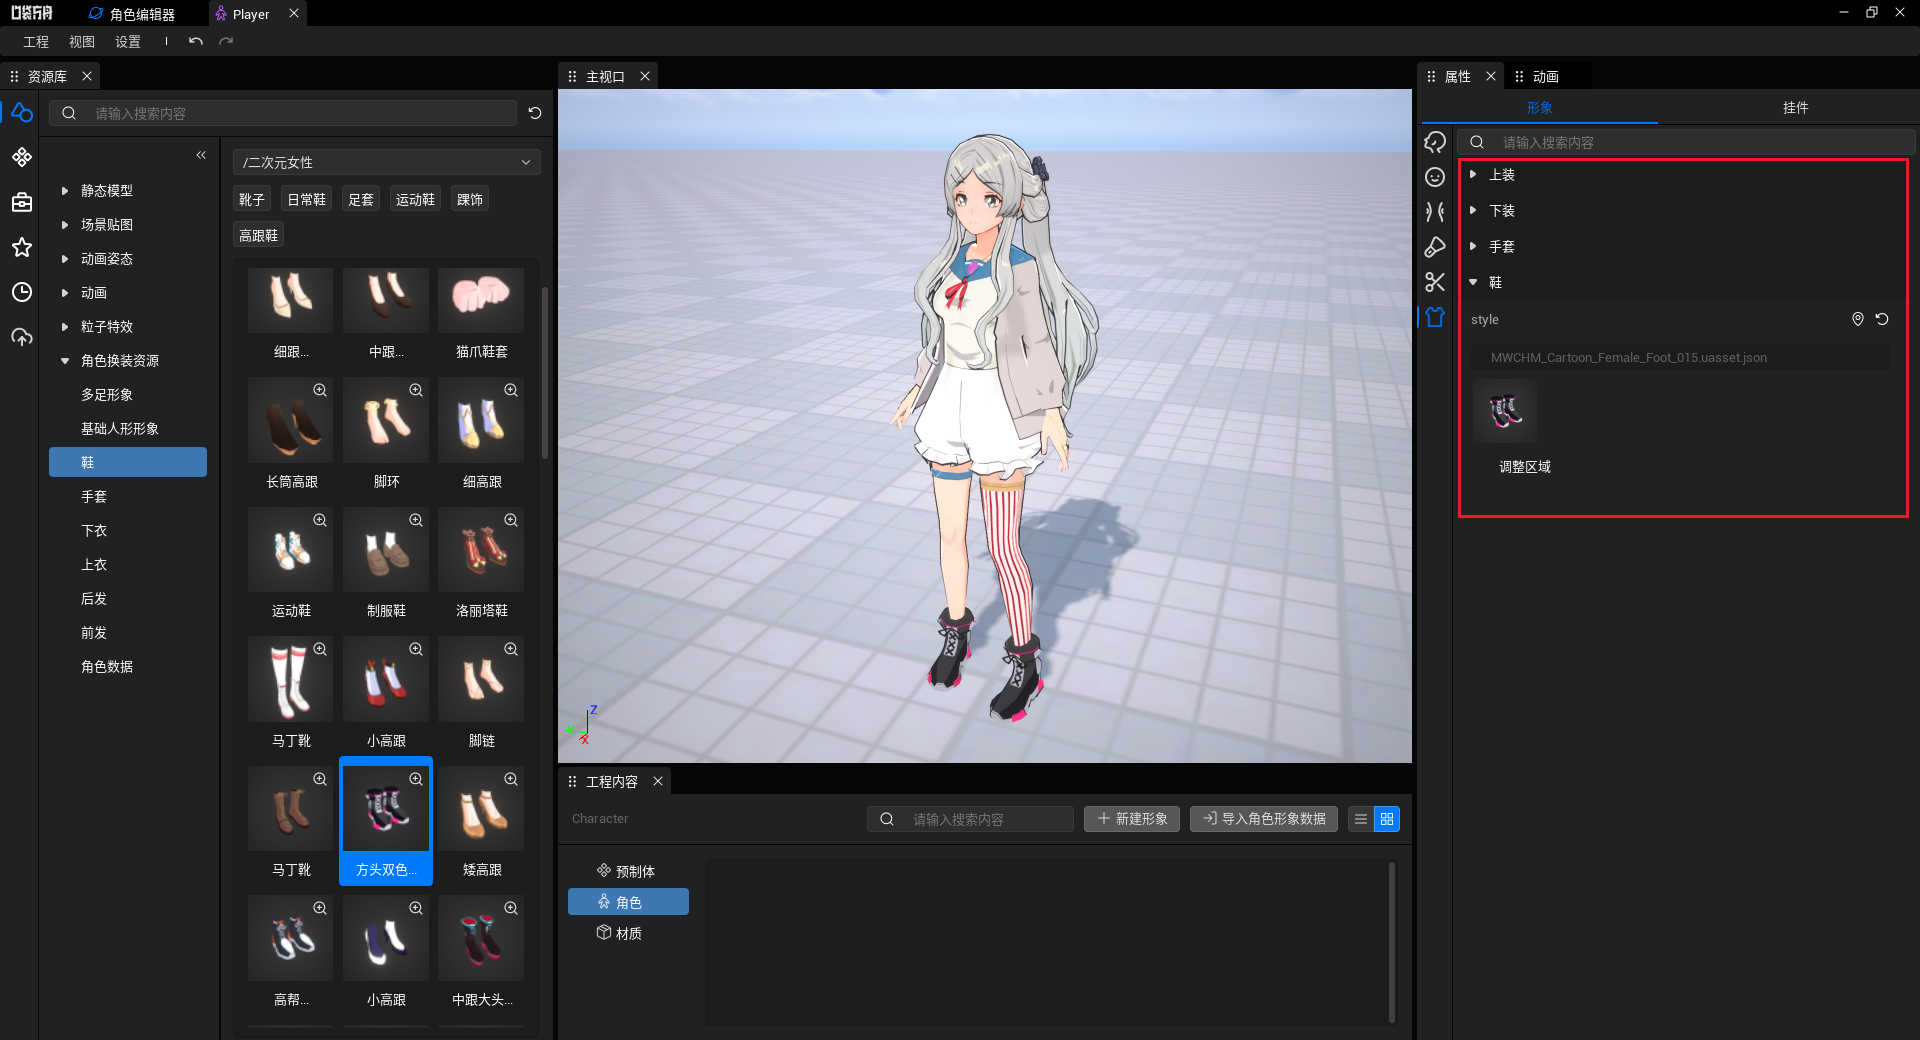Click the 新建形象 button

(1132, 819)
